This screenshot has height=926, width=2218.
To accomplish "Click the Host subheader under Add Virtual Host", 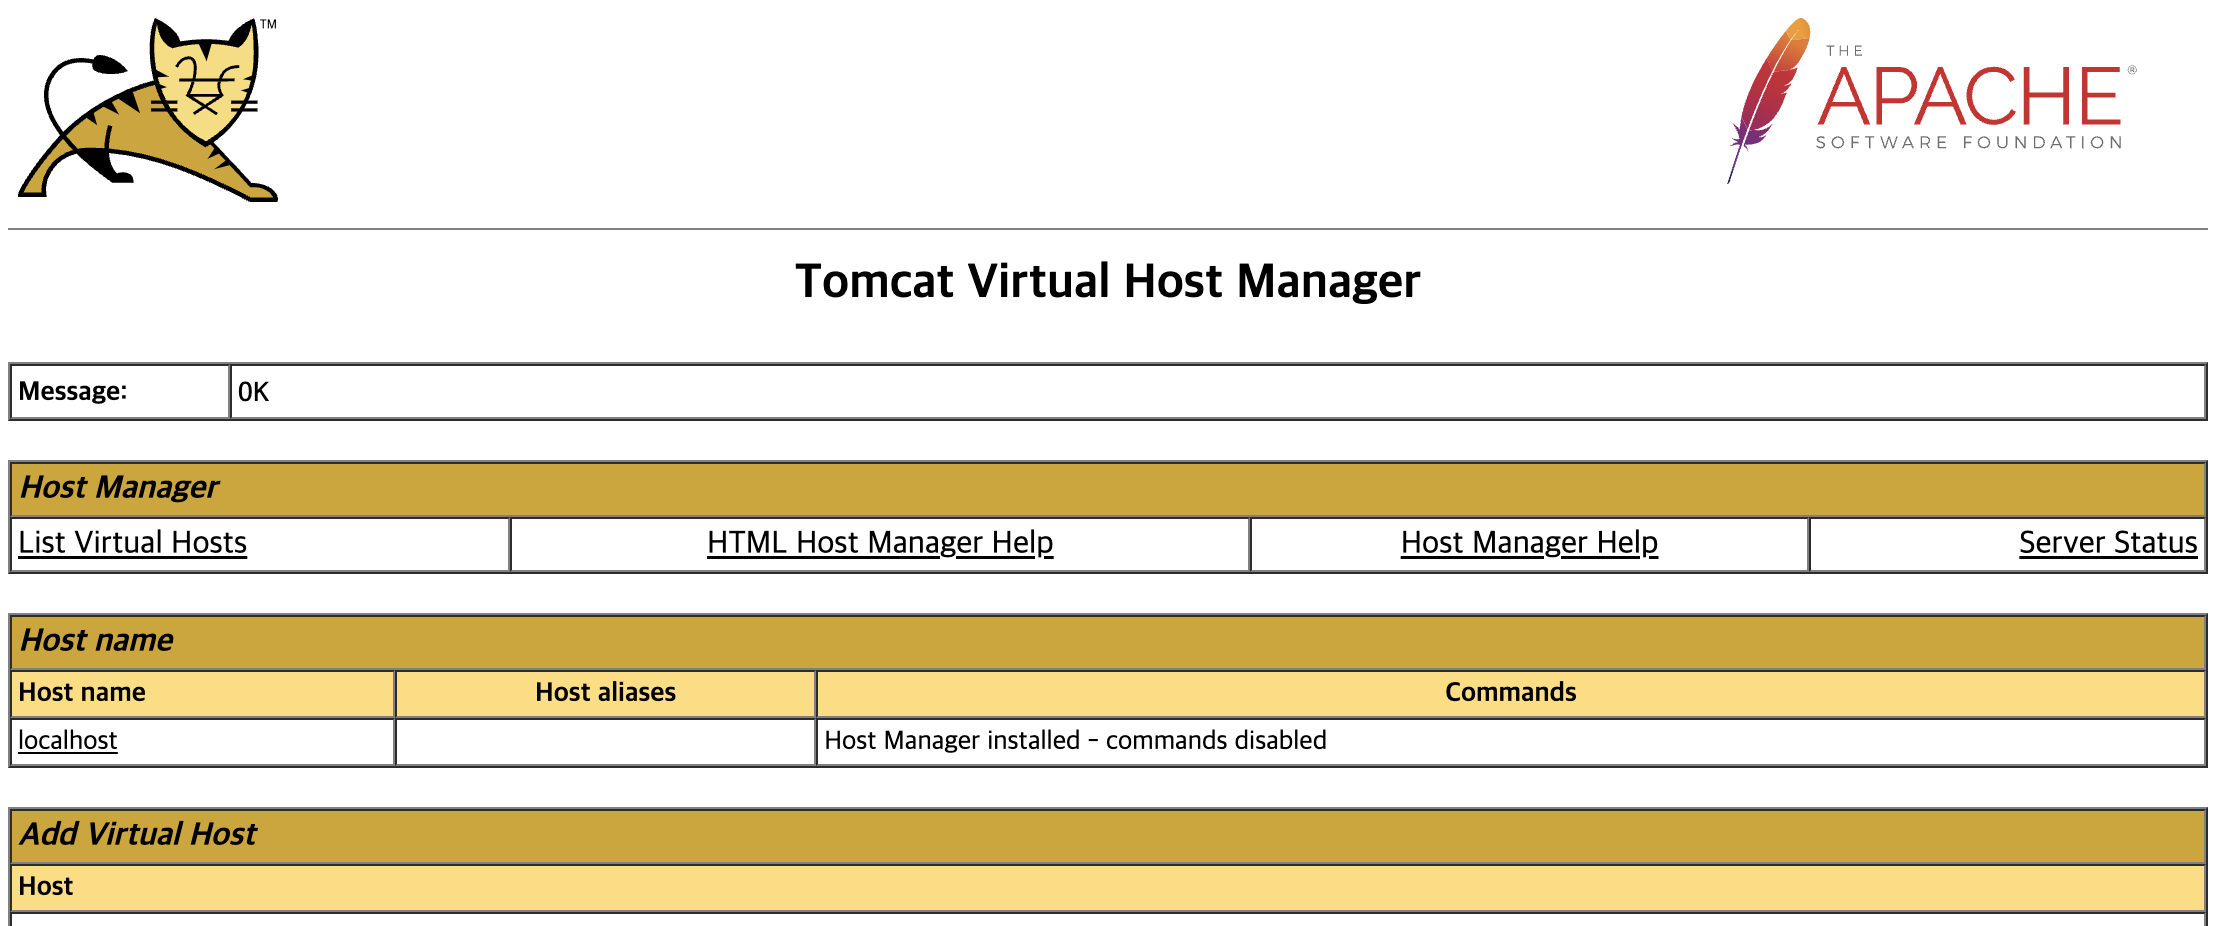I will 1108,887.
